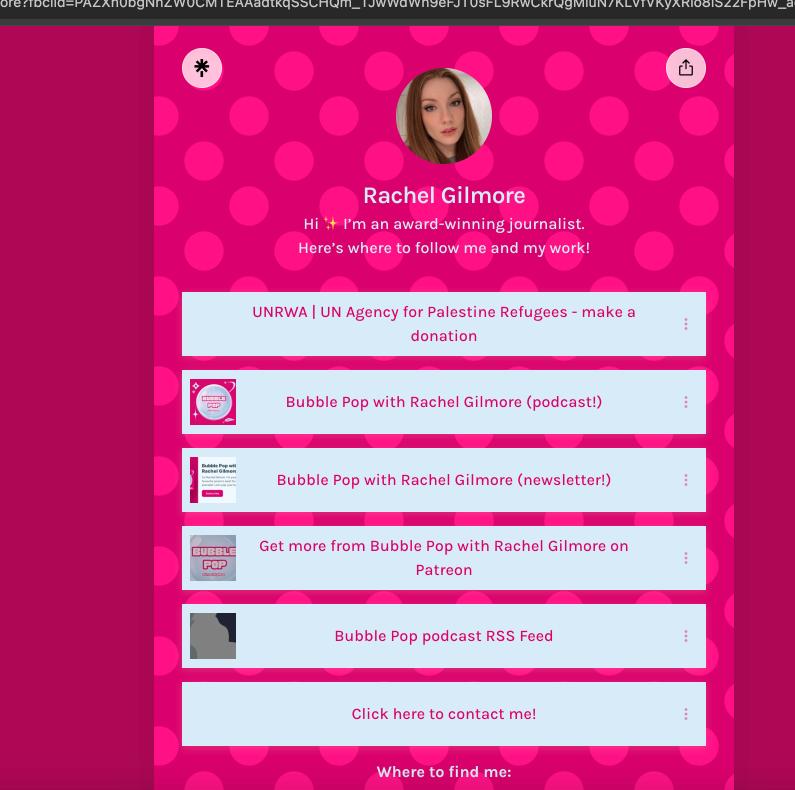The height and width of the screenshot is (790, 795).
Task: Open the share button at top right
Action: 686,68
